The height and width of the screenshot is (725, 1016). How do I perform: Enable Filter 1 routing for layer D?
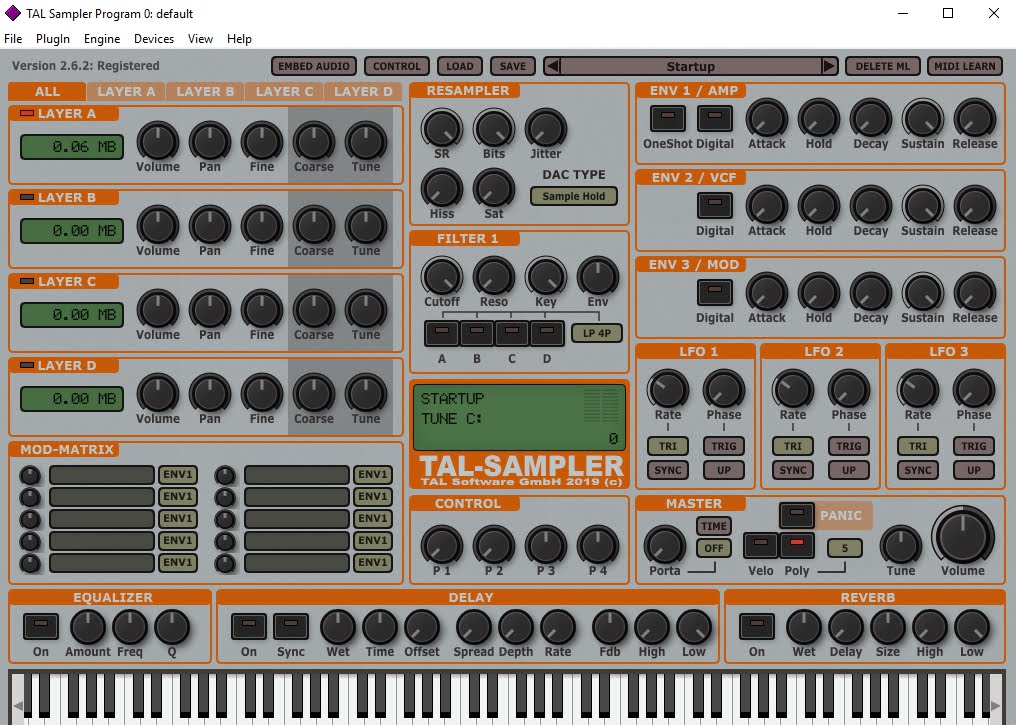pos(547,333)
